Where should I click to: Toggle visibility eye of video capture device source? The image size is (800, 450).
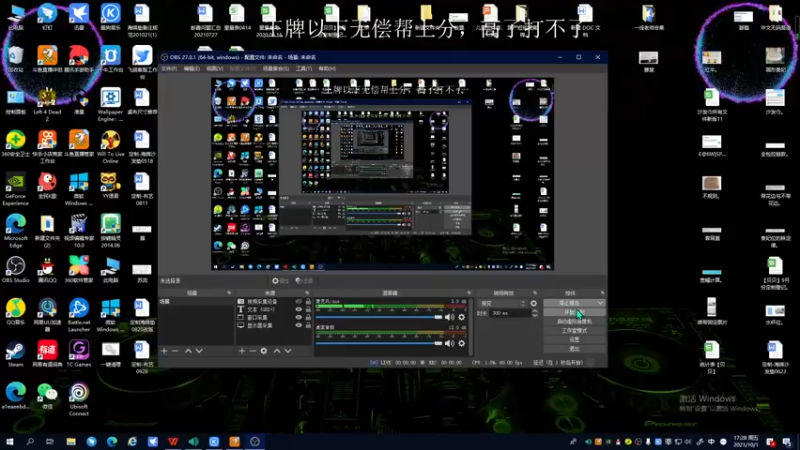(299, 302)
